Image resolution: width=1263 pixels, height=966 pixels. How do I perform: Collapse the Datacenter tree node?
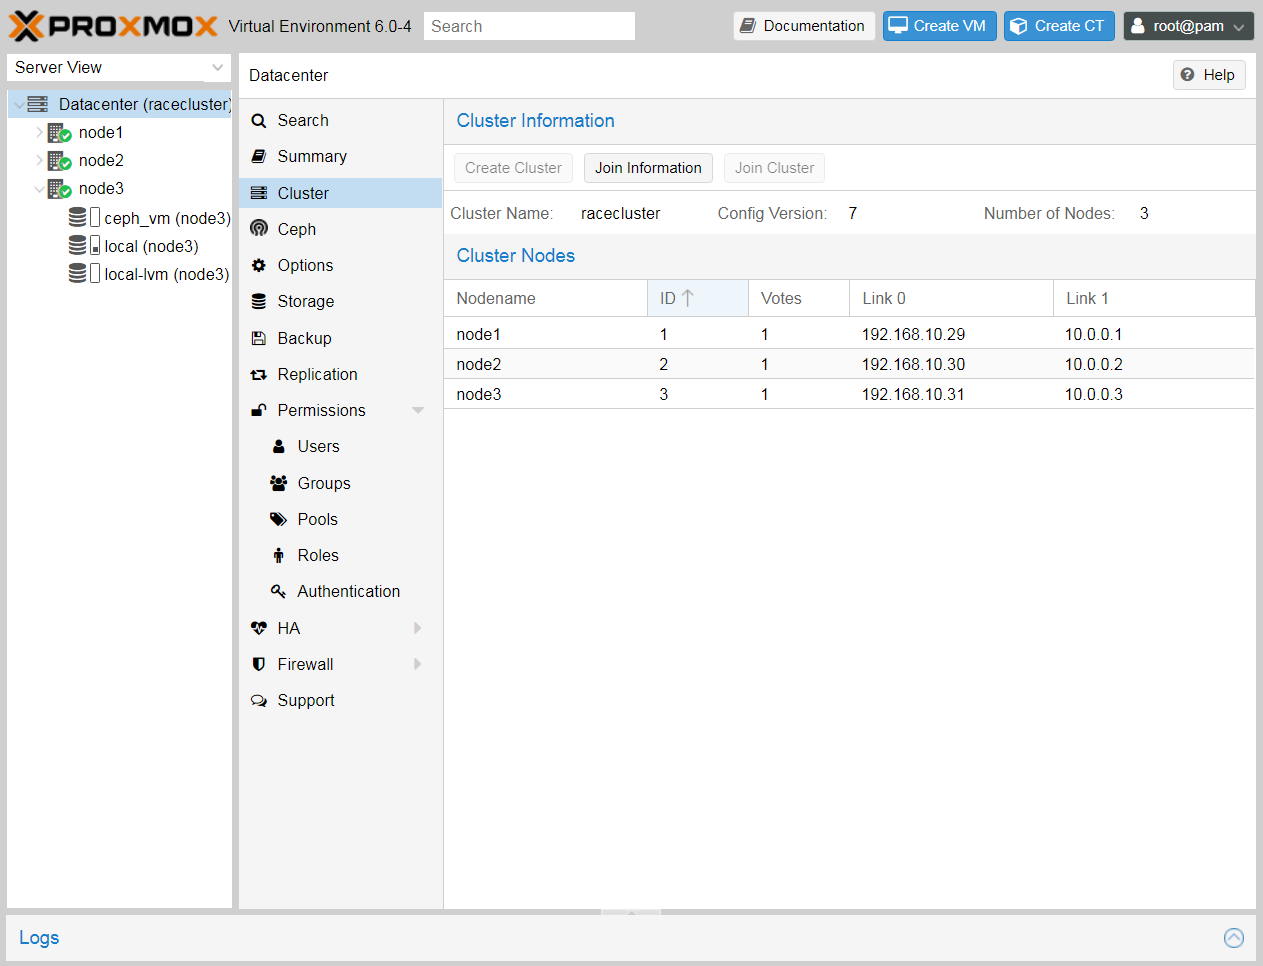(19, 104)
